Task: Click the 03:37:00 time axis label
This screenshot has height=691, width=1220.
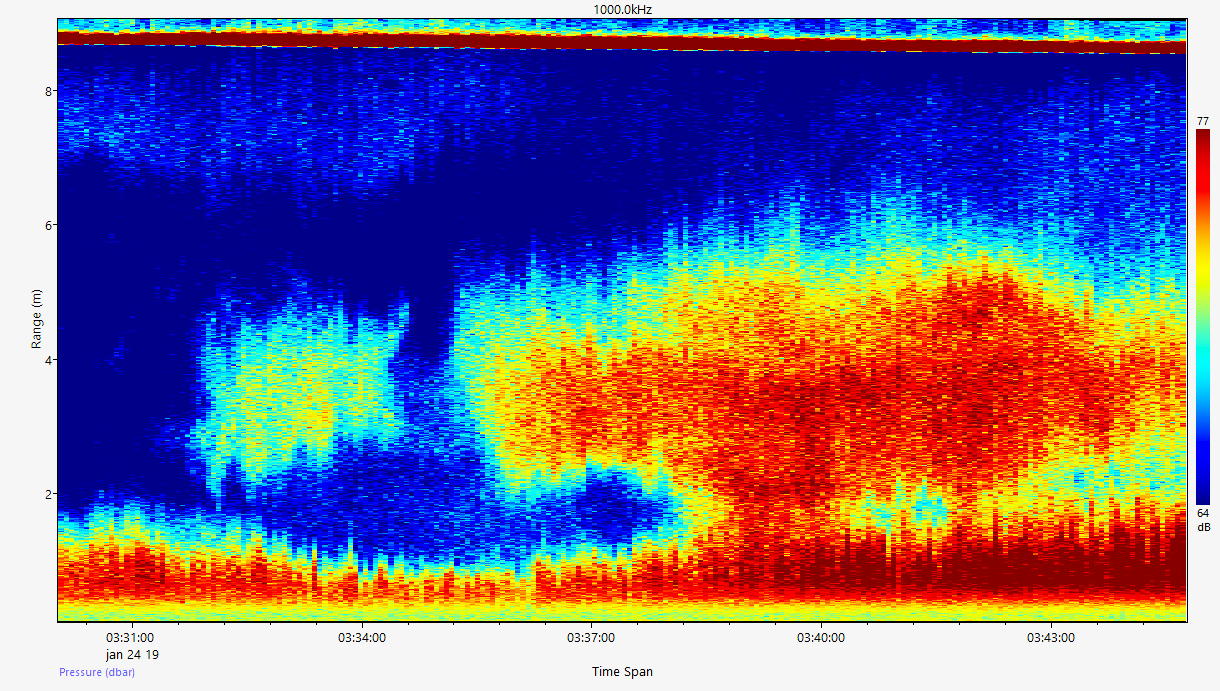Action: click(x=591, y=638)
